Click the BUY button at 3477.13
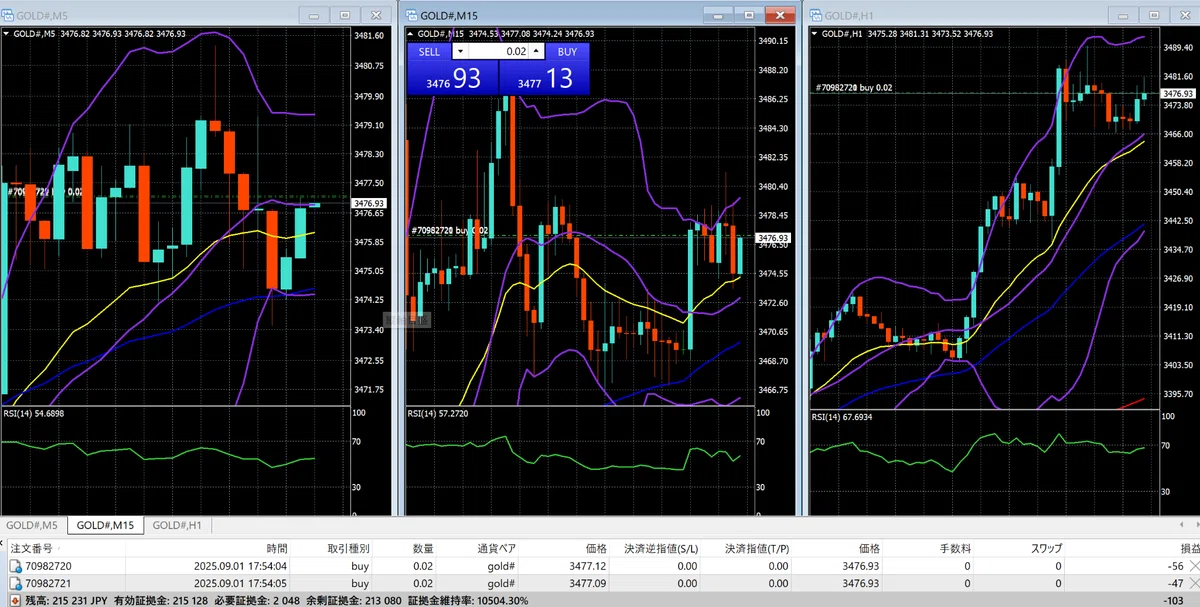This screenshot has width=1200, height=607. coord(544,70)
